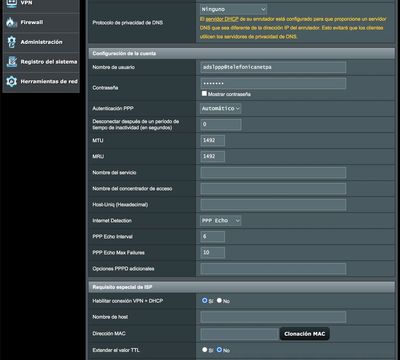Click the Opciones PPPD adicionales field
Screen dimensions: 400x360
(273, 268)
